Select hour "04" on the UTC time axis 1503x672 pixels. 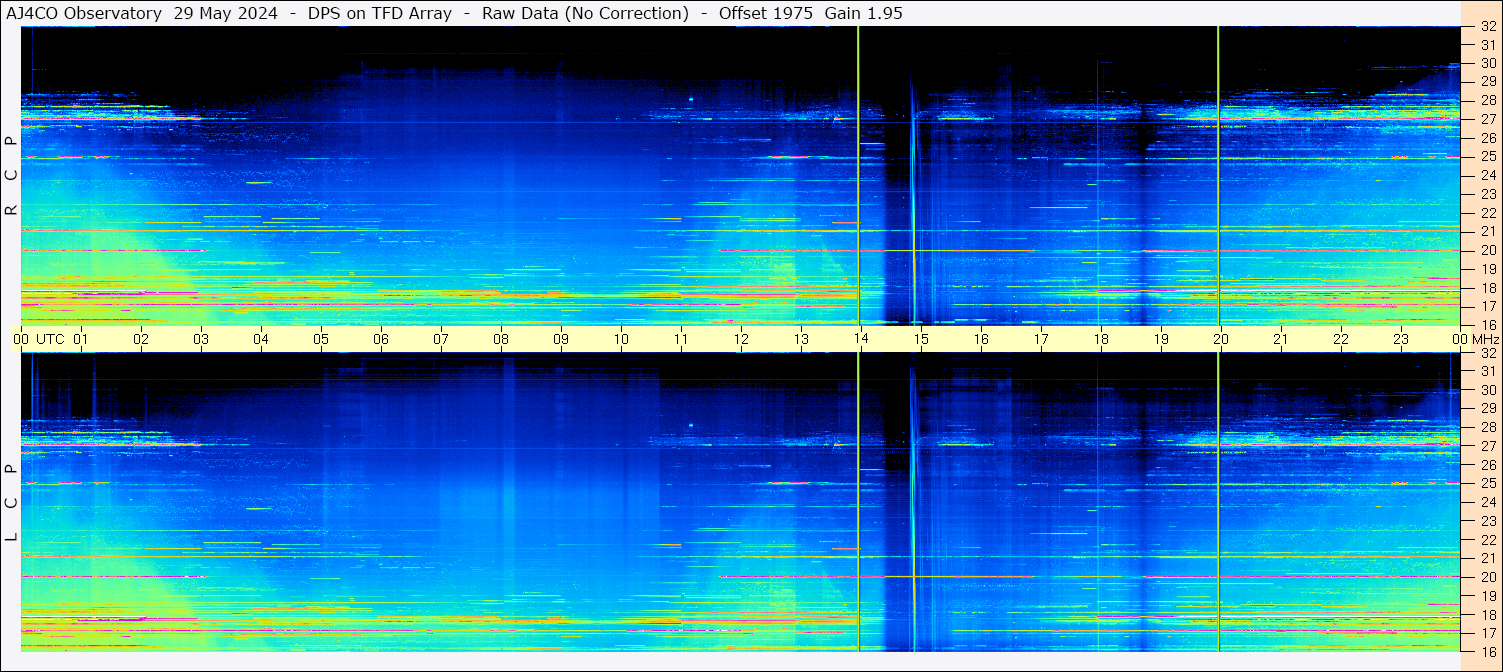click(261, 339)
